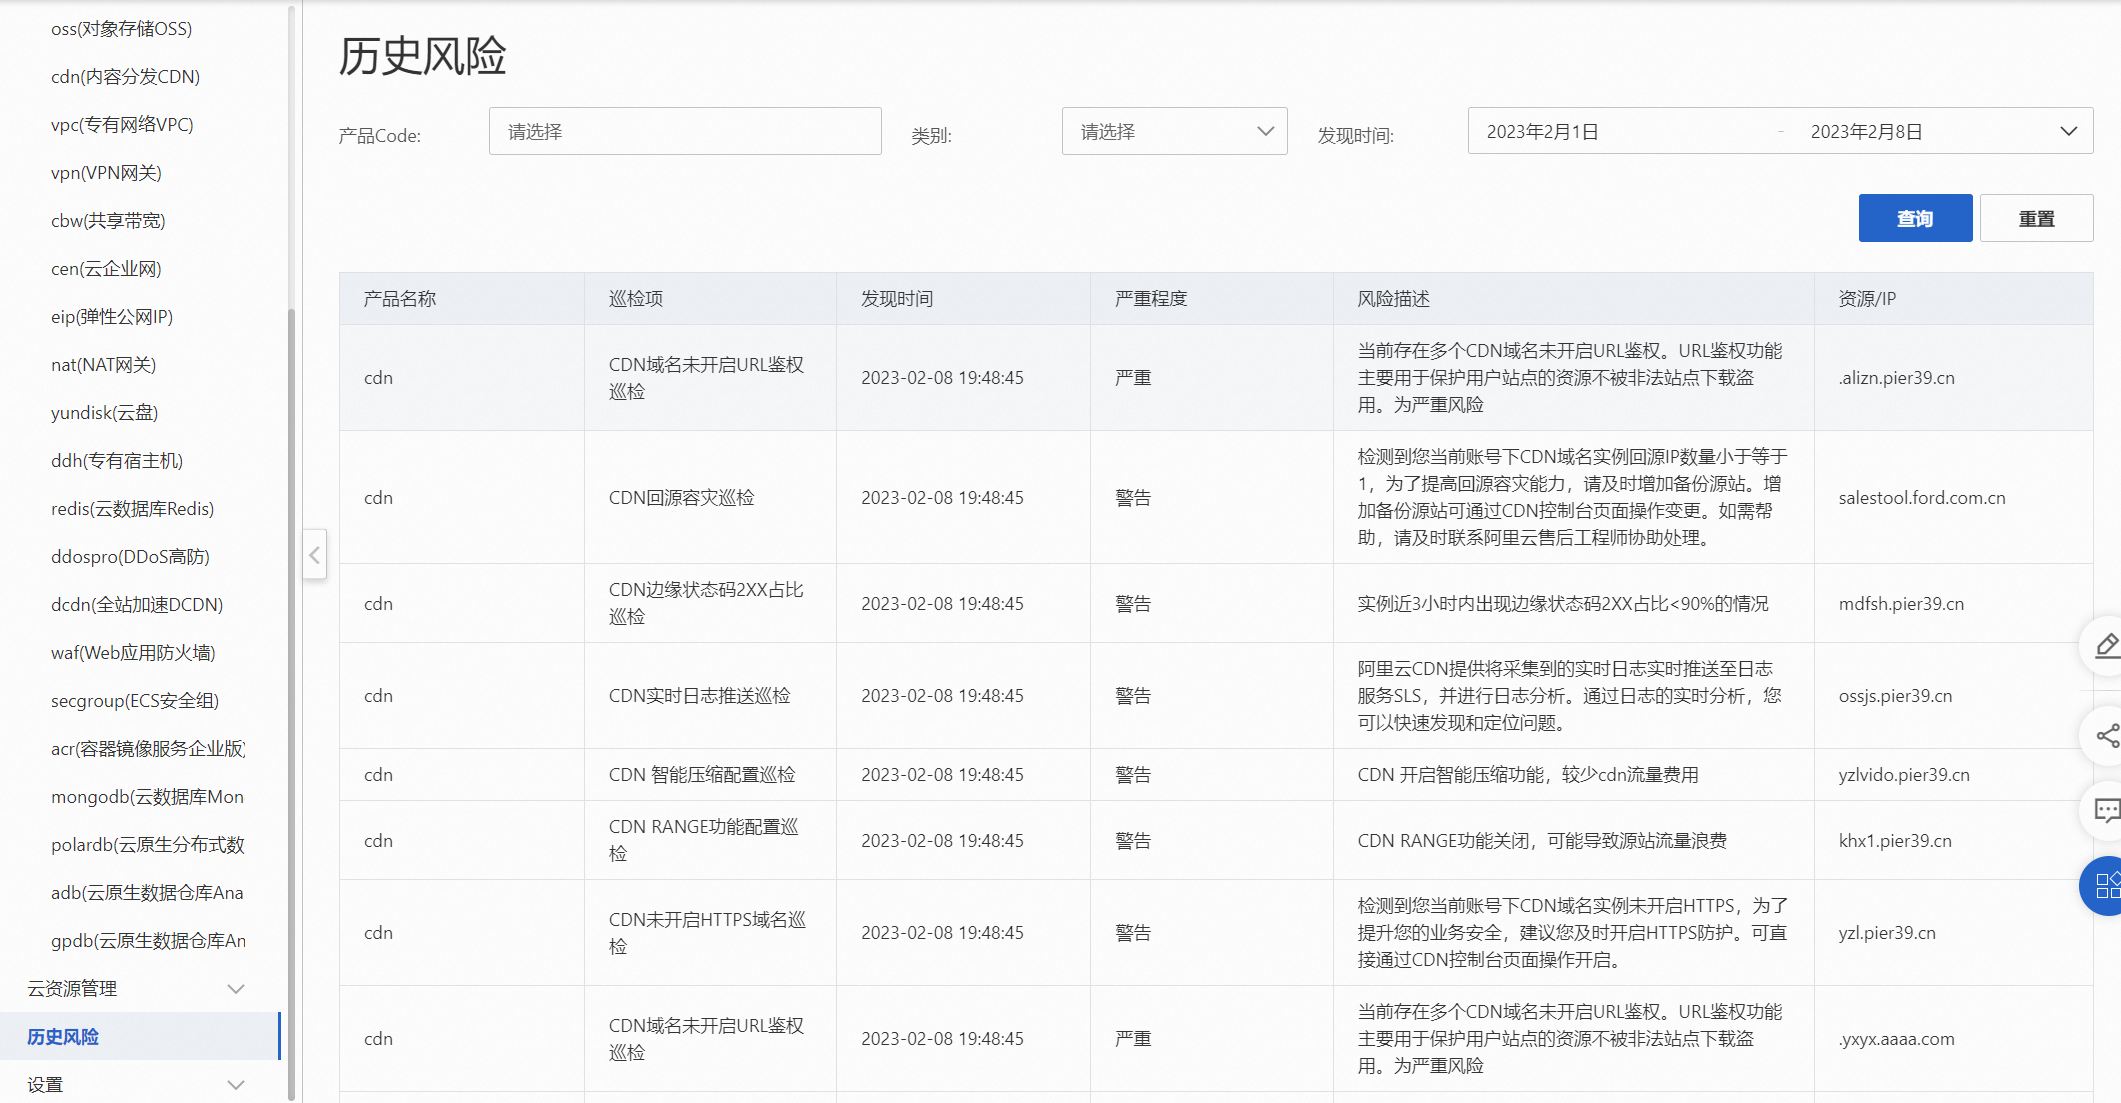The width and height of the screenshot is (2121, 1103).
Task: Open cdn(内容分发CDN) in the sidebar
Action: pos(126,77)
